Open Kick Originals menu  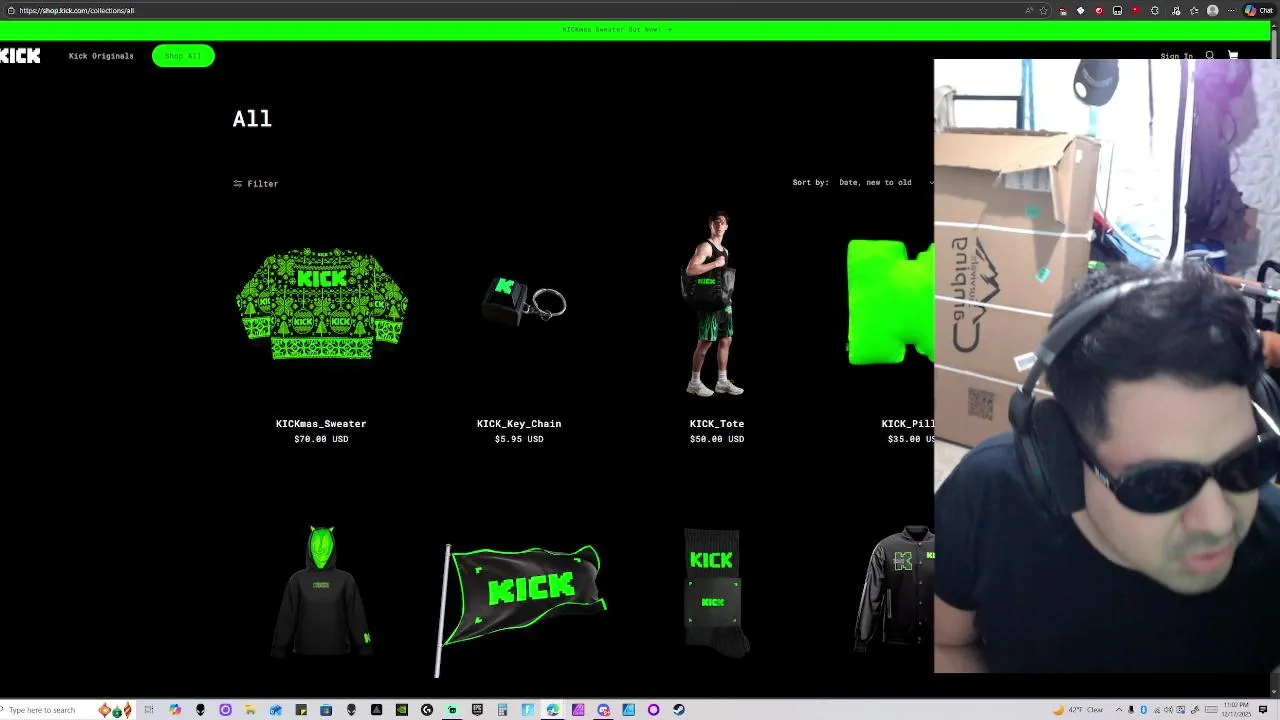click(101, 56)
